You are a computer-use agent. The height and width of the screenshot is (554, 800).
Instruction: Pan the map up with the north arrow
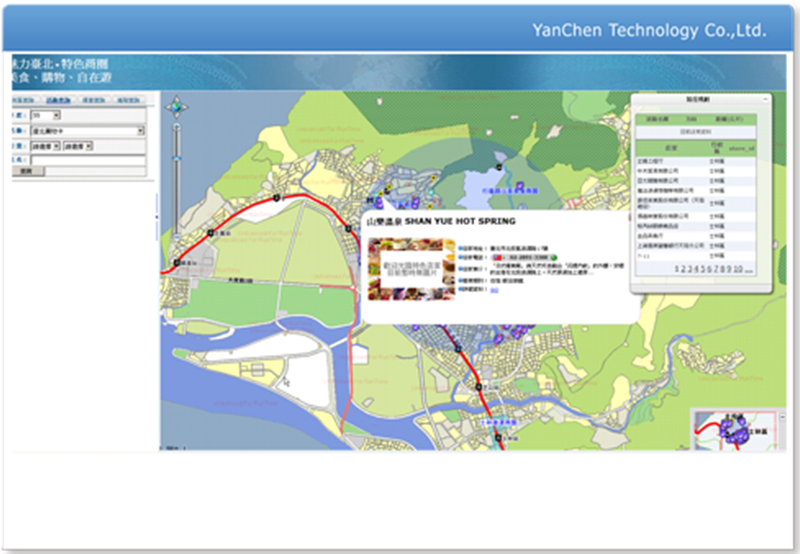(x=178, y=98)
